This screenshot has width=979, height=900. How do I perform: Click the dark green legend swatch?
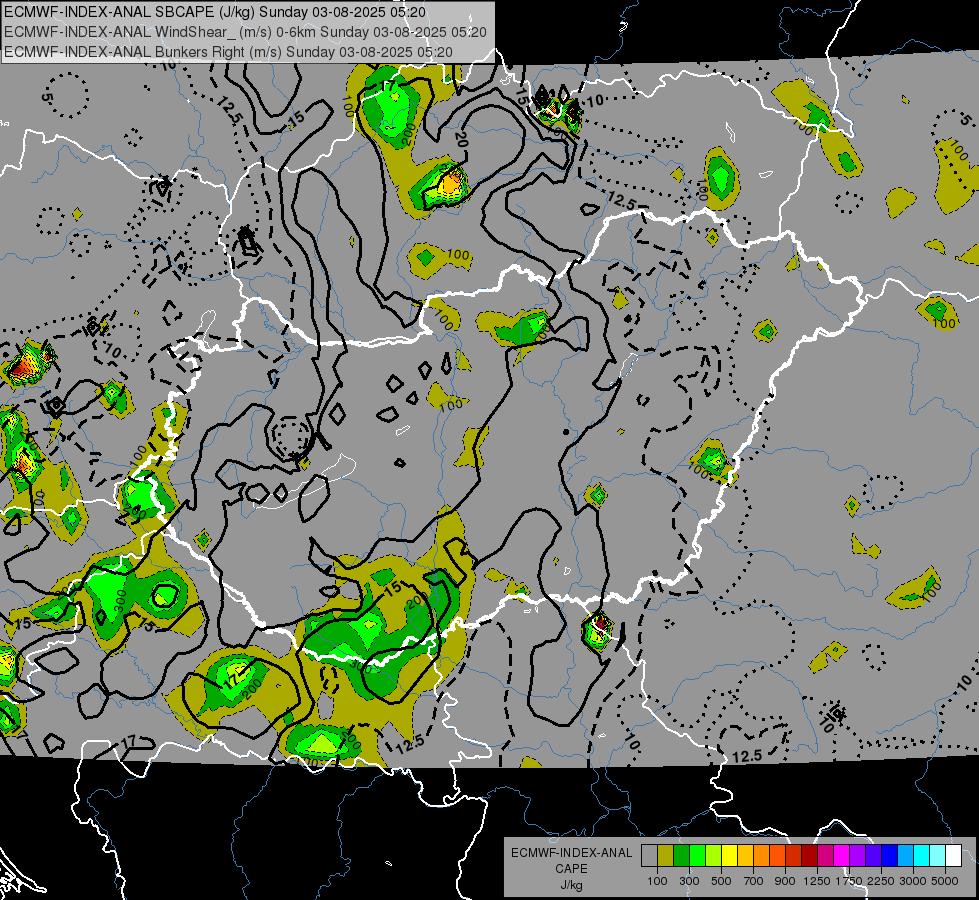tap(681, 856)
